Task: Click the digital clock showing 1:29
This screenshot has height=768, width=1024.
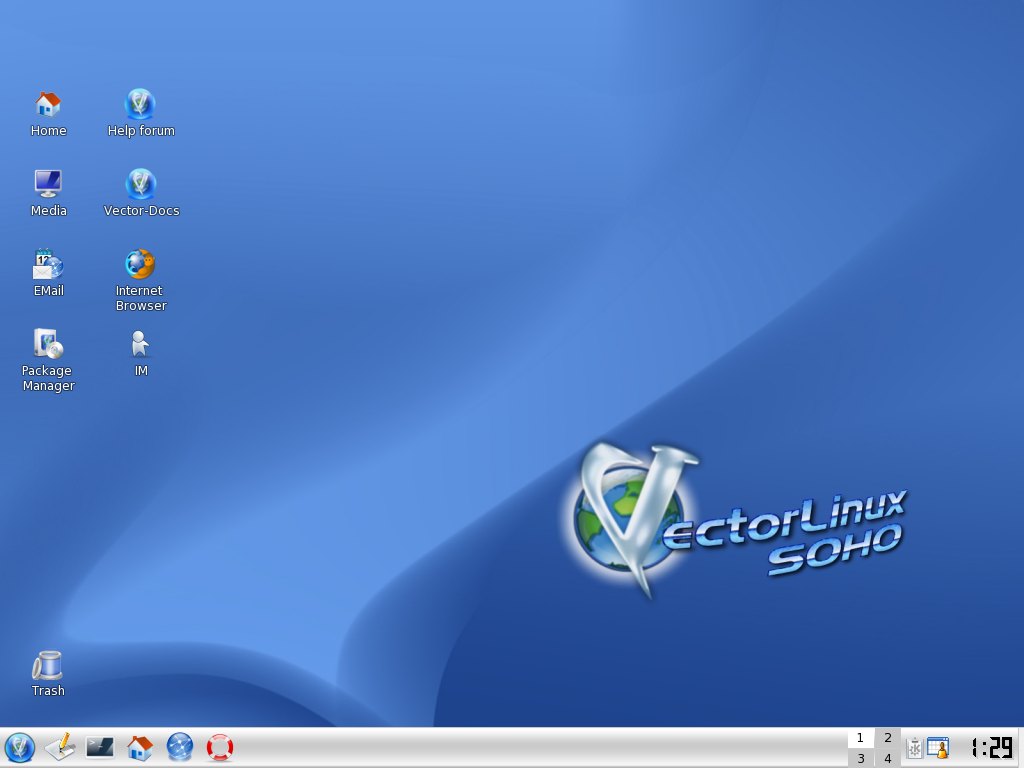Action: point(991,747)
